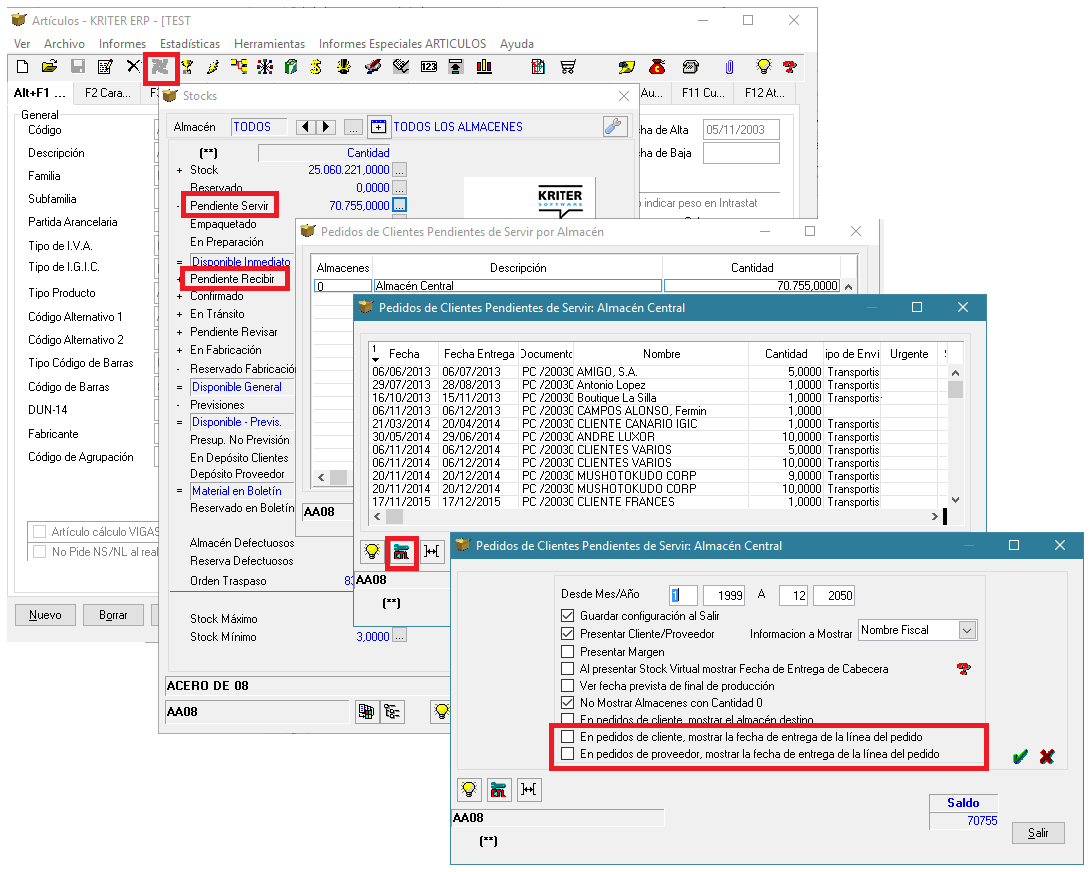Open configuration icon below the orders list grid
Screen dimensions: 1090x872
401,552
